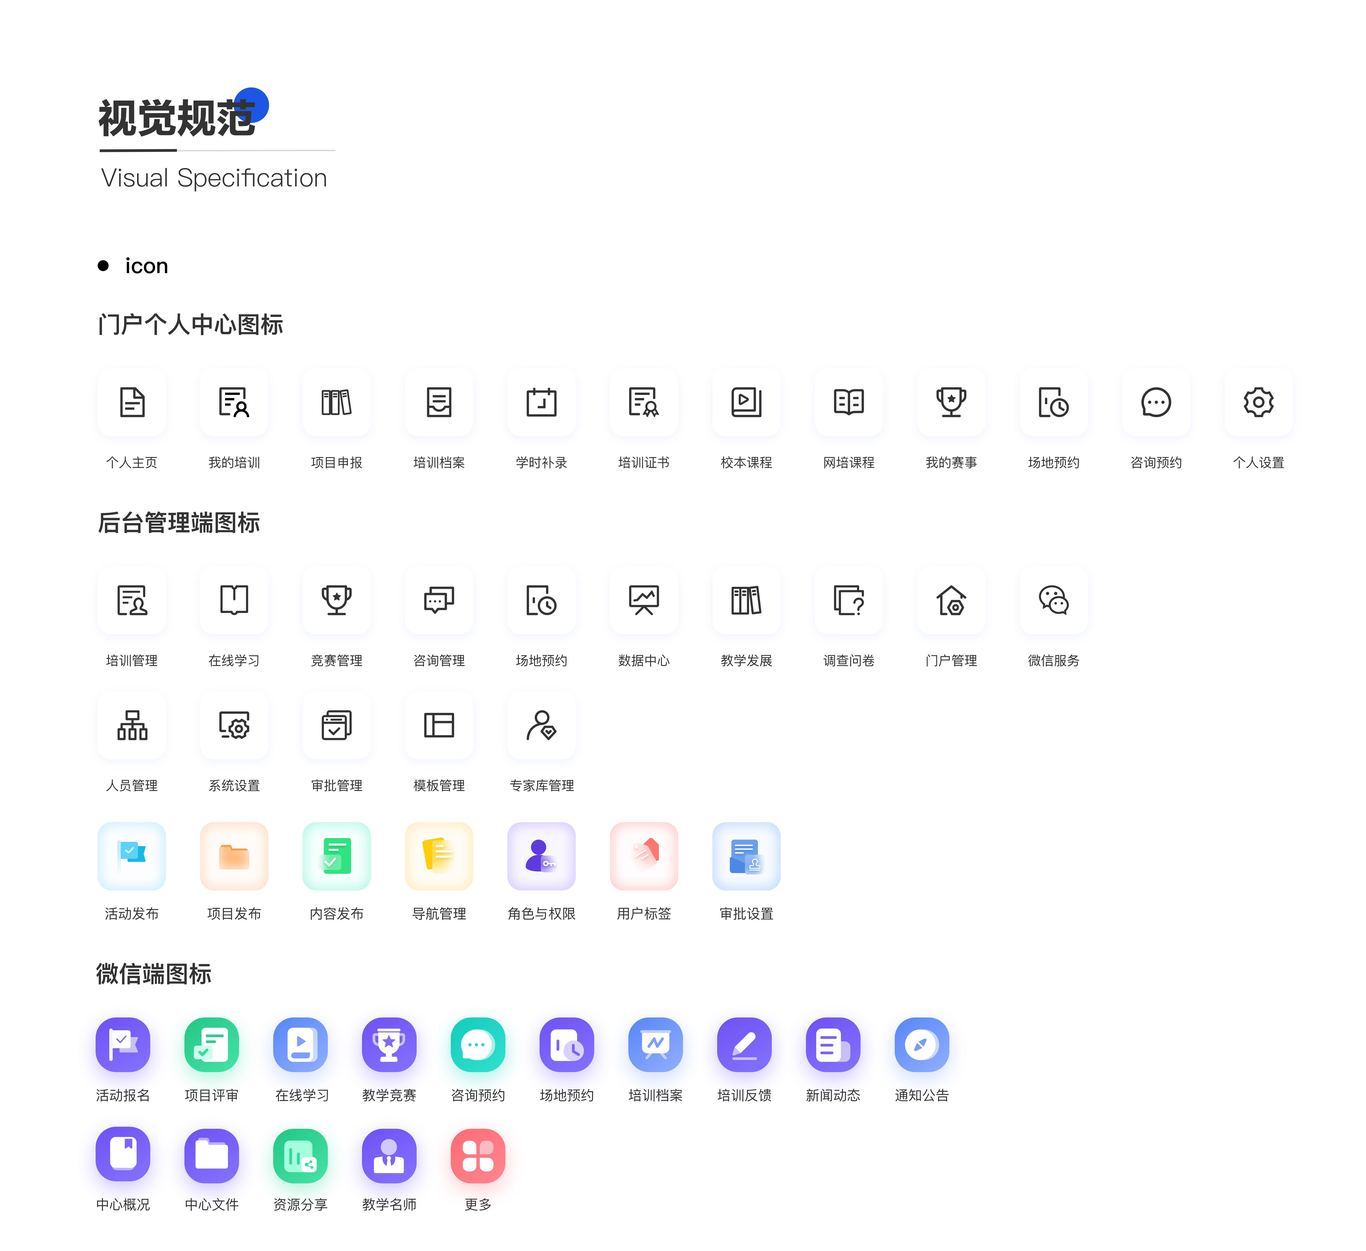Viewport: 1366px width, 1251px height.
Task: Open the colorful 活动发布 flag icon
Action: click(x=132, y=856)
